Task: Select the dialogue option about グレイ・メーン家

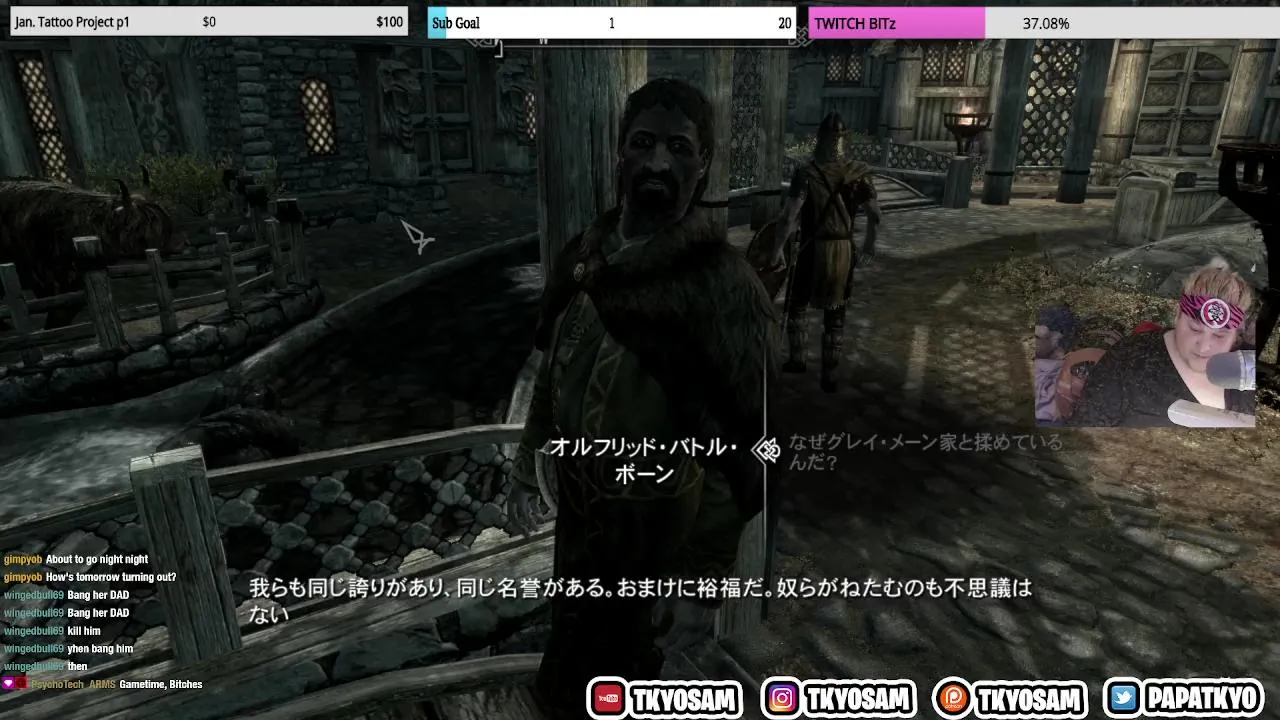Action: (x=925, y=452)
